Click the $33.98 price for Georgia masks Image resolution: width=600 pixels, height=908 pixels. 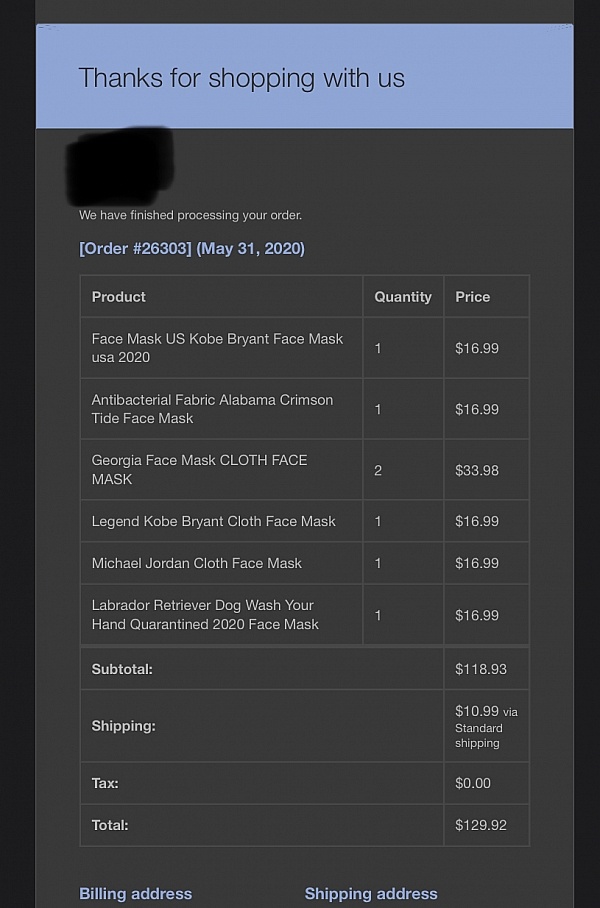coord(477,470)
